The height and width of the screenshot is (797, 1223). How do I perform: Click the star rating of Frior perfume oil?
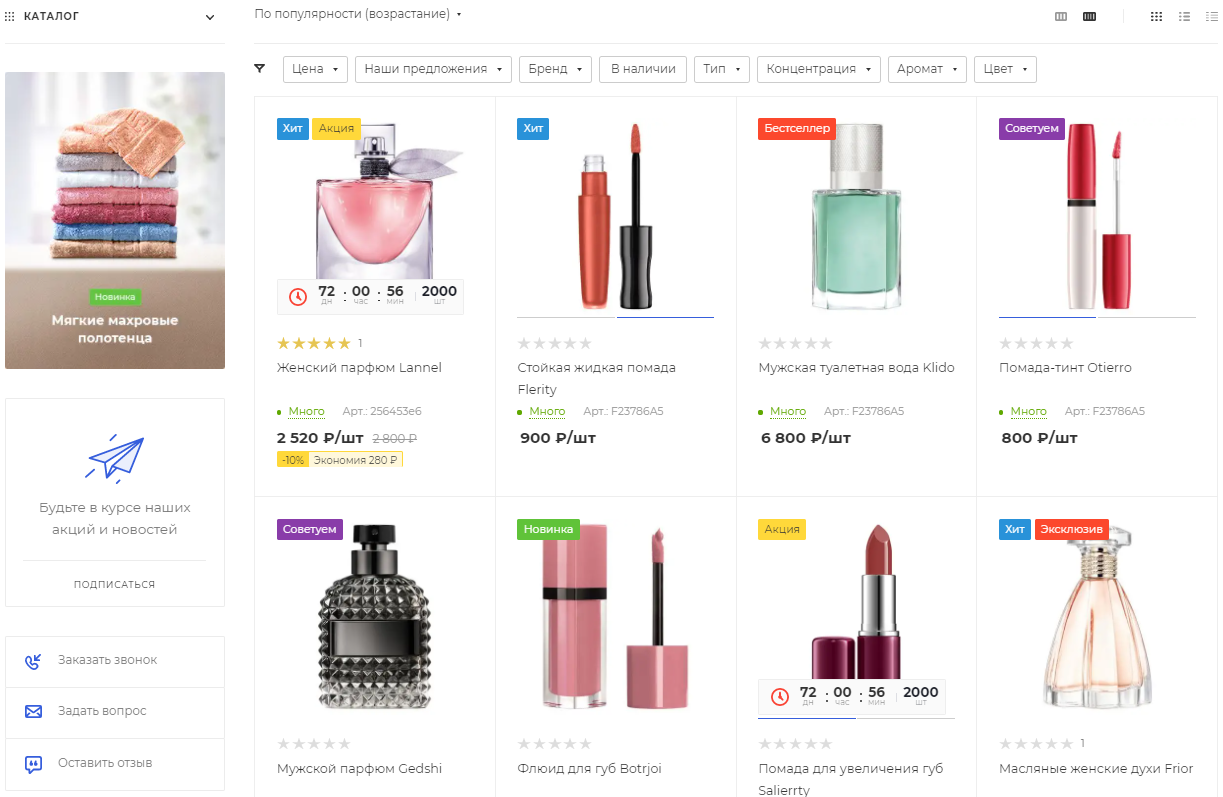tap(1036, 744)
